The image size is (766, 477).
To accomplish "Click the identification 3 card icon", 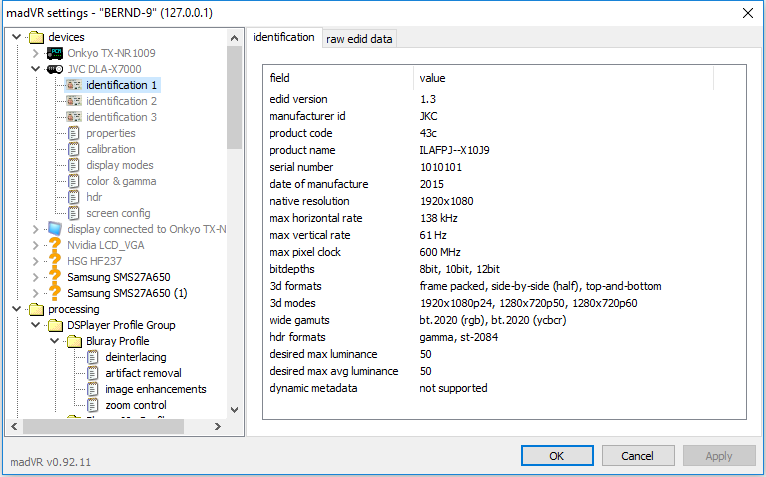I will pyautogui.click(x=74, y=117).
